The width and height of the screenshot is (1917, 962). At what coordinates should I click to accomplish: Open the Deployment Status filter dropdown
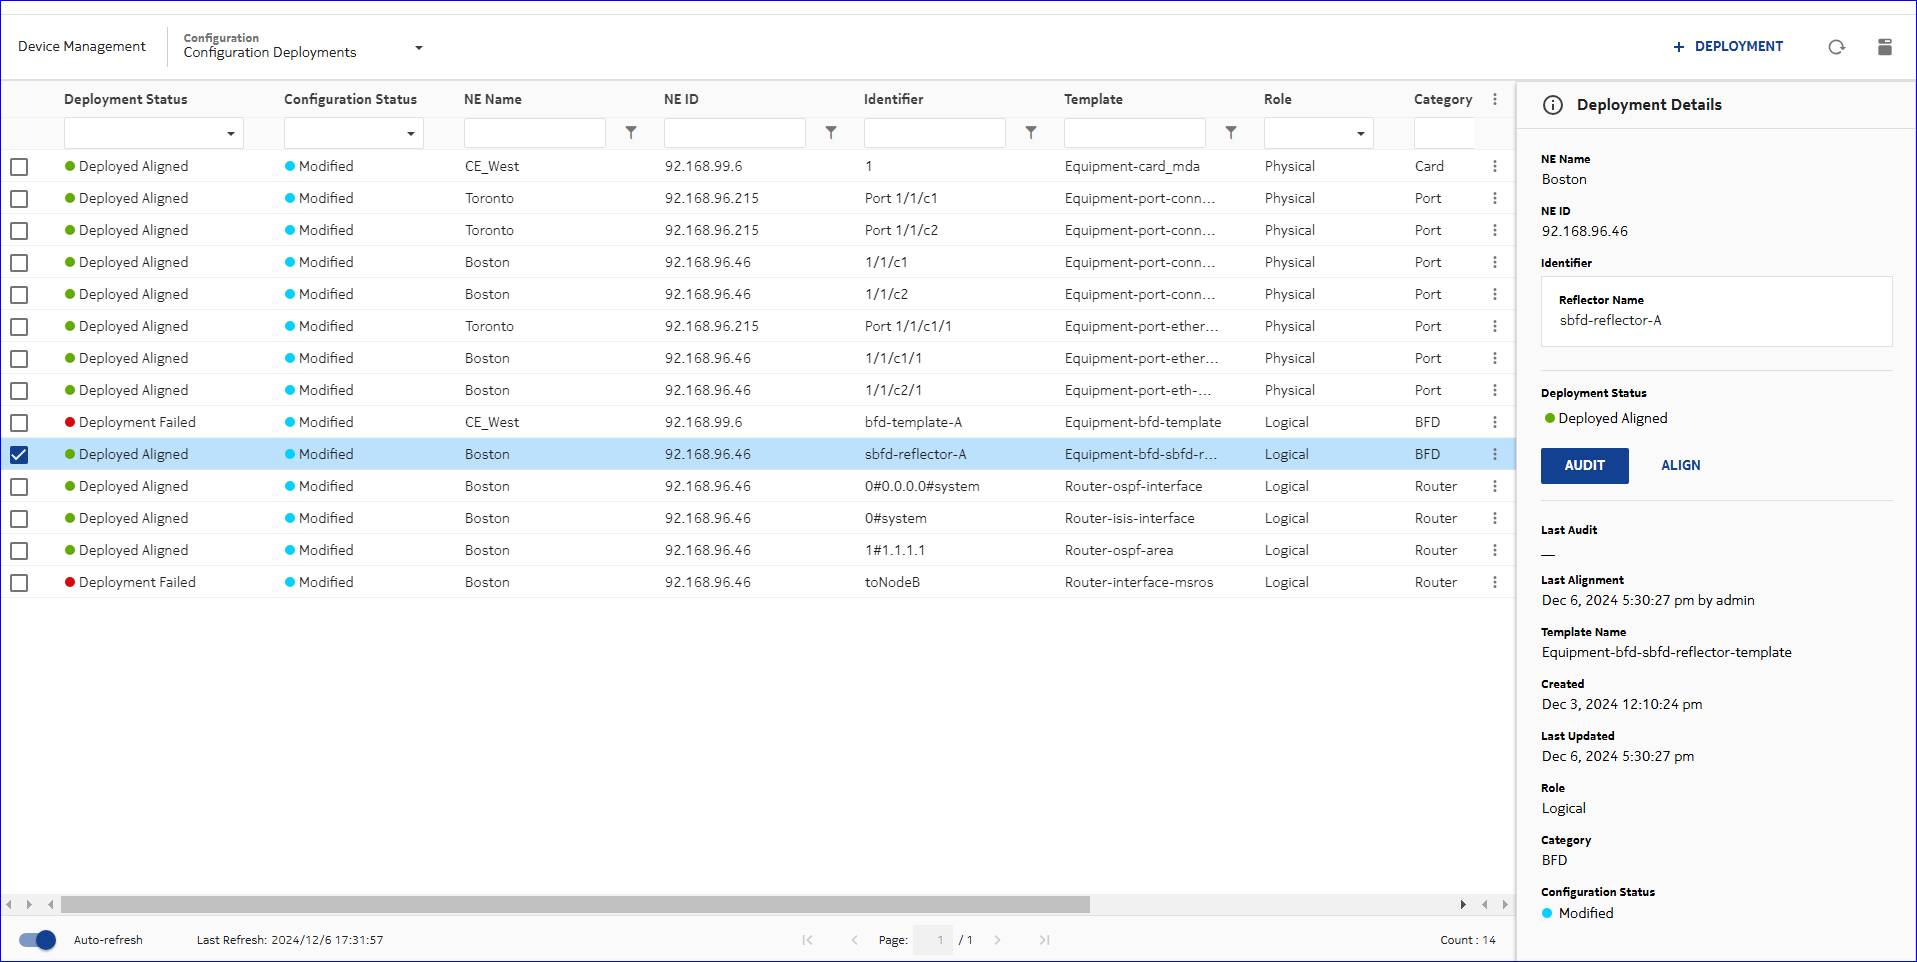coord(153,133)
